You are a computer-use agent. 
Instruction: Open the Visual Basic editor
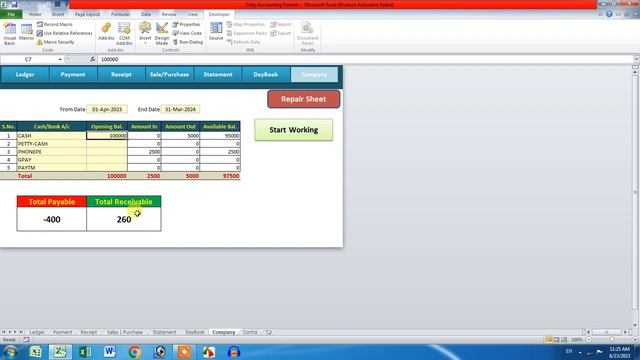[x=10, y=33]
